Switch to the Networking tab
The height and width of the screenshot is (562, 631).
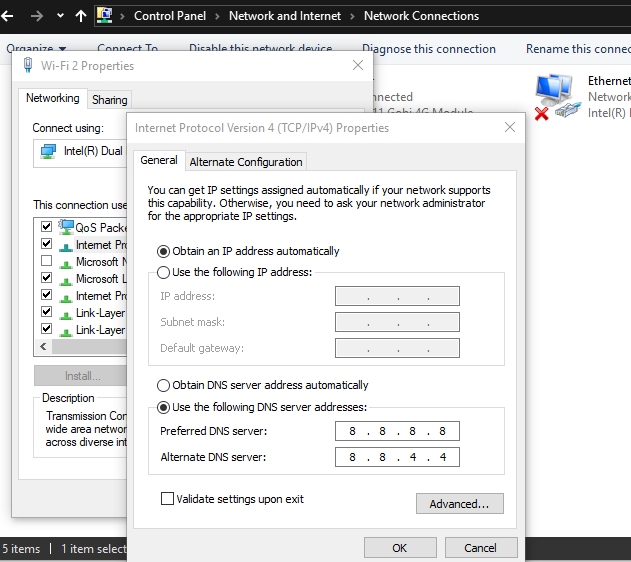pos(53,98)
